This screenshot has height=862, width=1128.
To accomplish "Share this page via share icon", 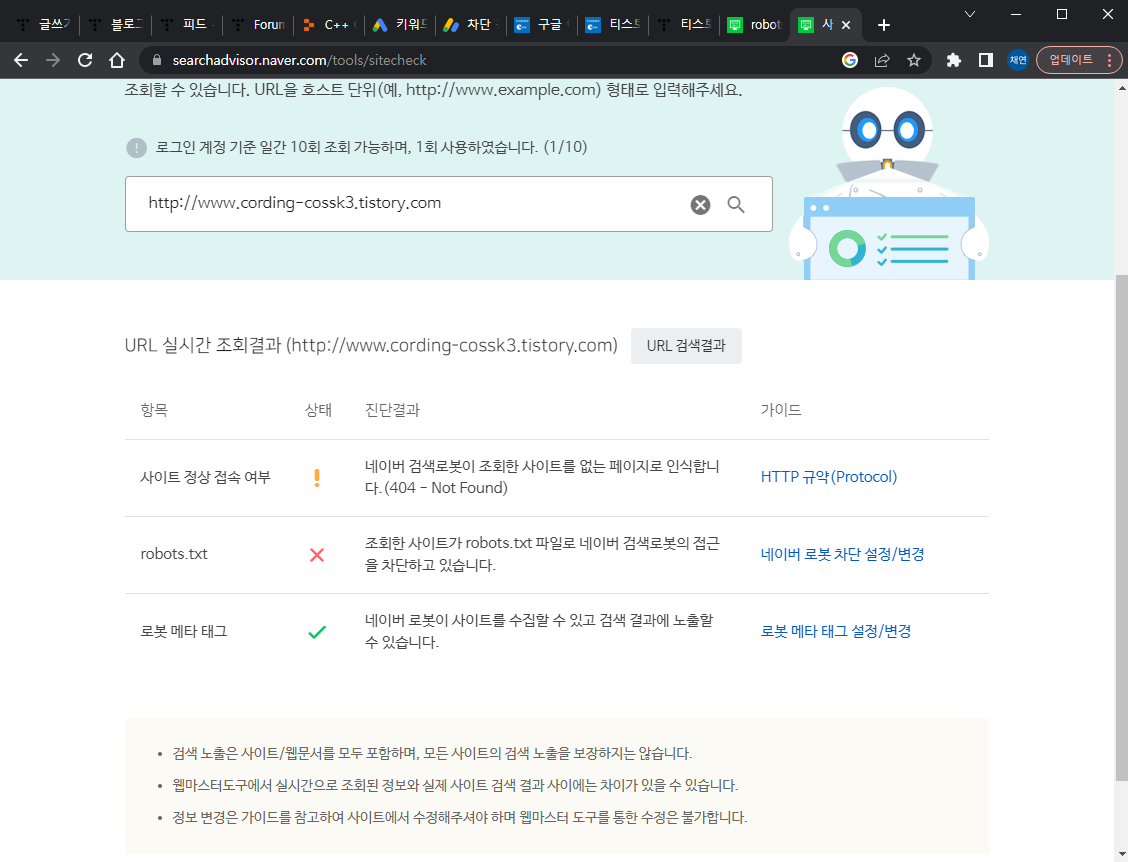I will (x=882, y=60).
